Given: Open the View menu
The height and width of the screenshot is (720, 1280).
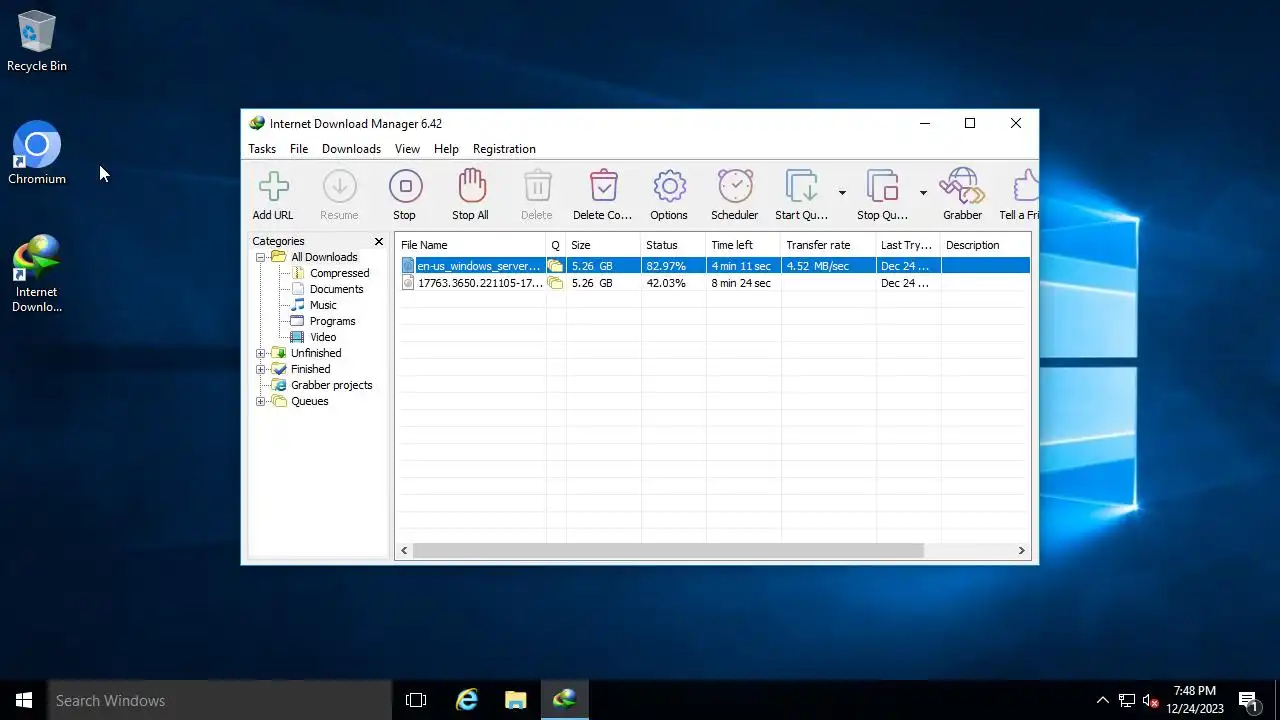Looking at the screenshot, I should point(407,149).
